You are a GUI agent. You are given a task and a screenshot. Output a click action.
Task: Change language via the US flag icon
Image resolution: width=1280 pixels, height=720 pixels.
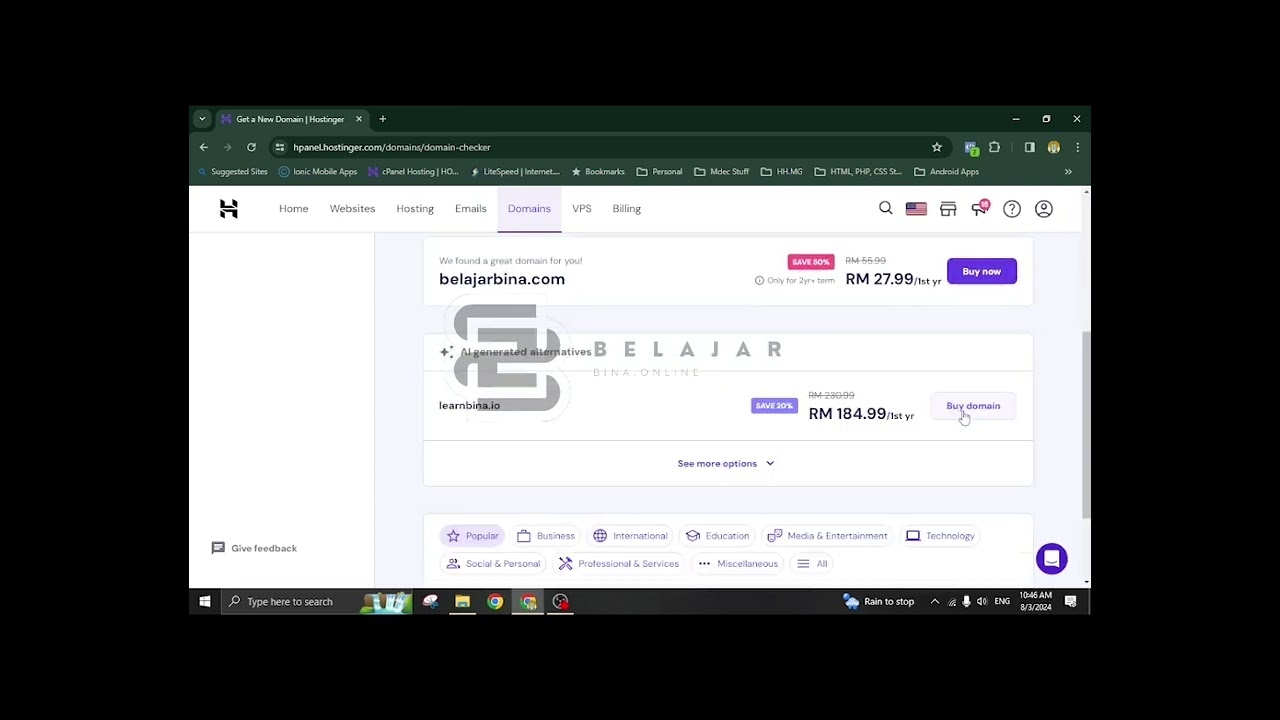[x=916, y=209]
